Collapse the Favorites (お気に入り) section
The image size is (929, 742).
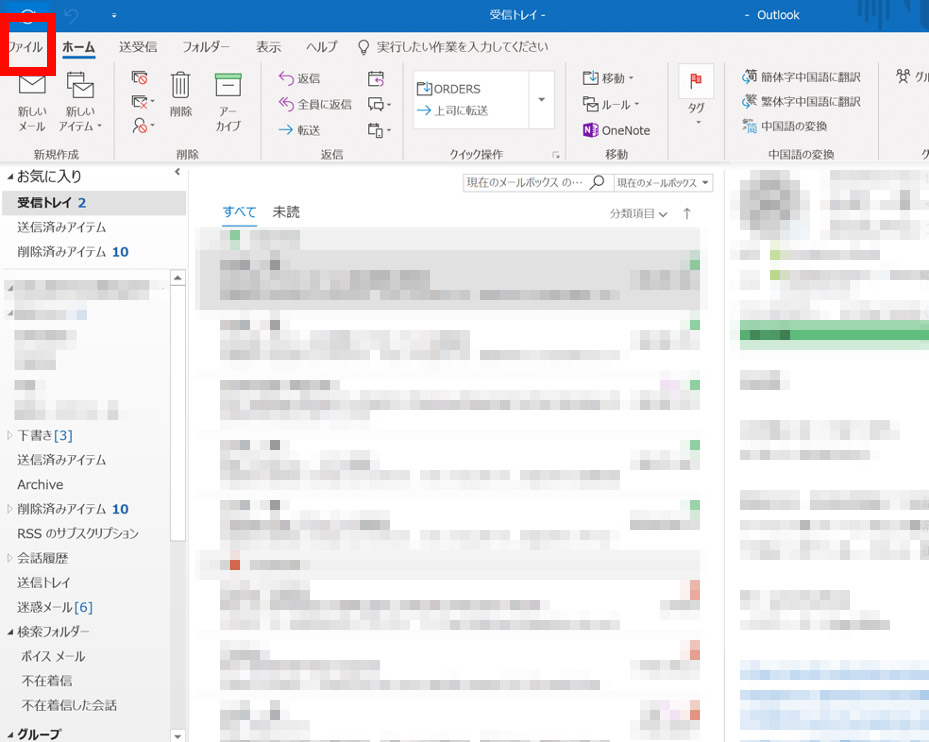coord(10,177)
